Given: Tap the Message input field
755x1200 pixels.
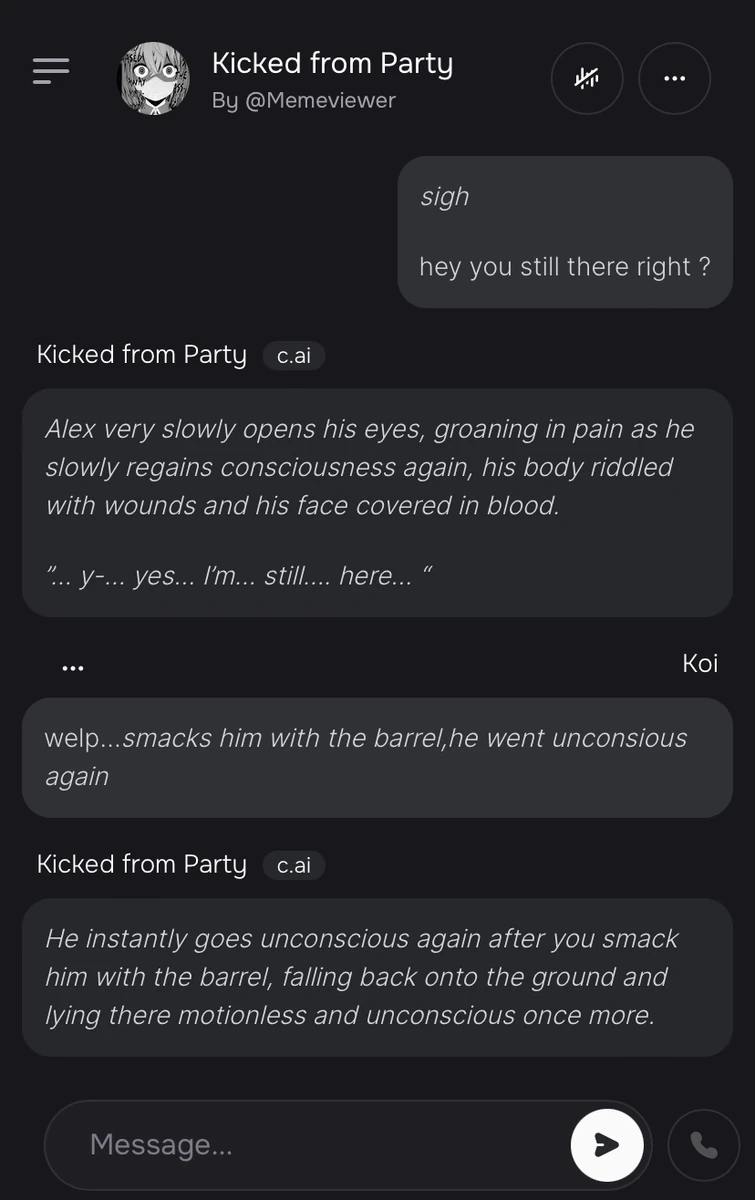Looking at the screenshot, I should (300, 1144).
